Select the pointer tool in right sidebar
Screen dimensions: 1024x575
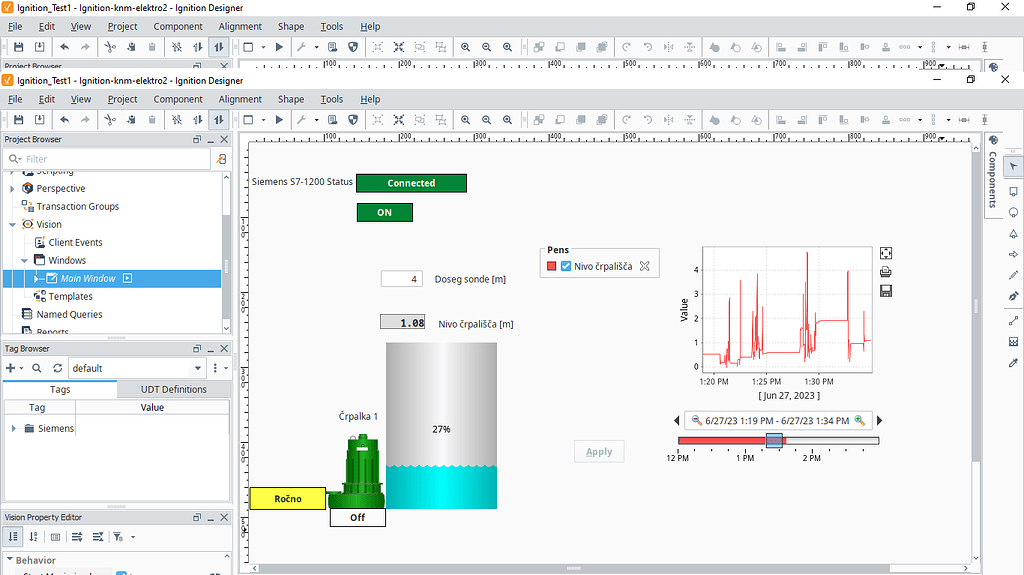point(1013,166)
